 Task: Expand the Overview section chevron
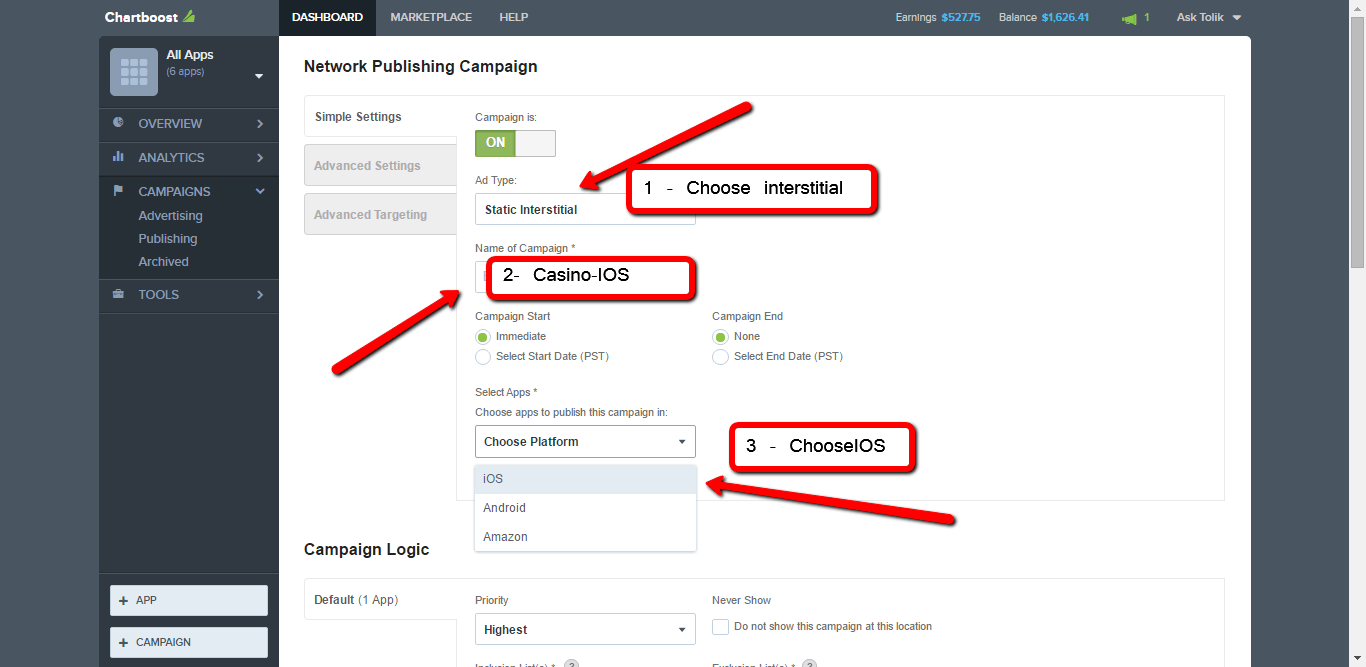pos(260,124)
